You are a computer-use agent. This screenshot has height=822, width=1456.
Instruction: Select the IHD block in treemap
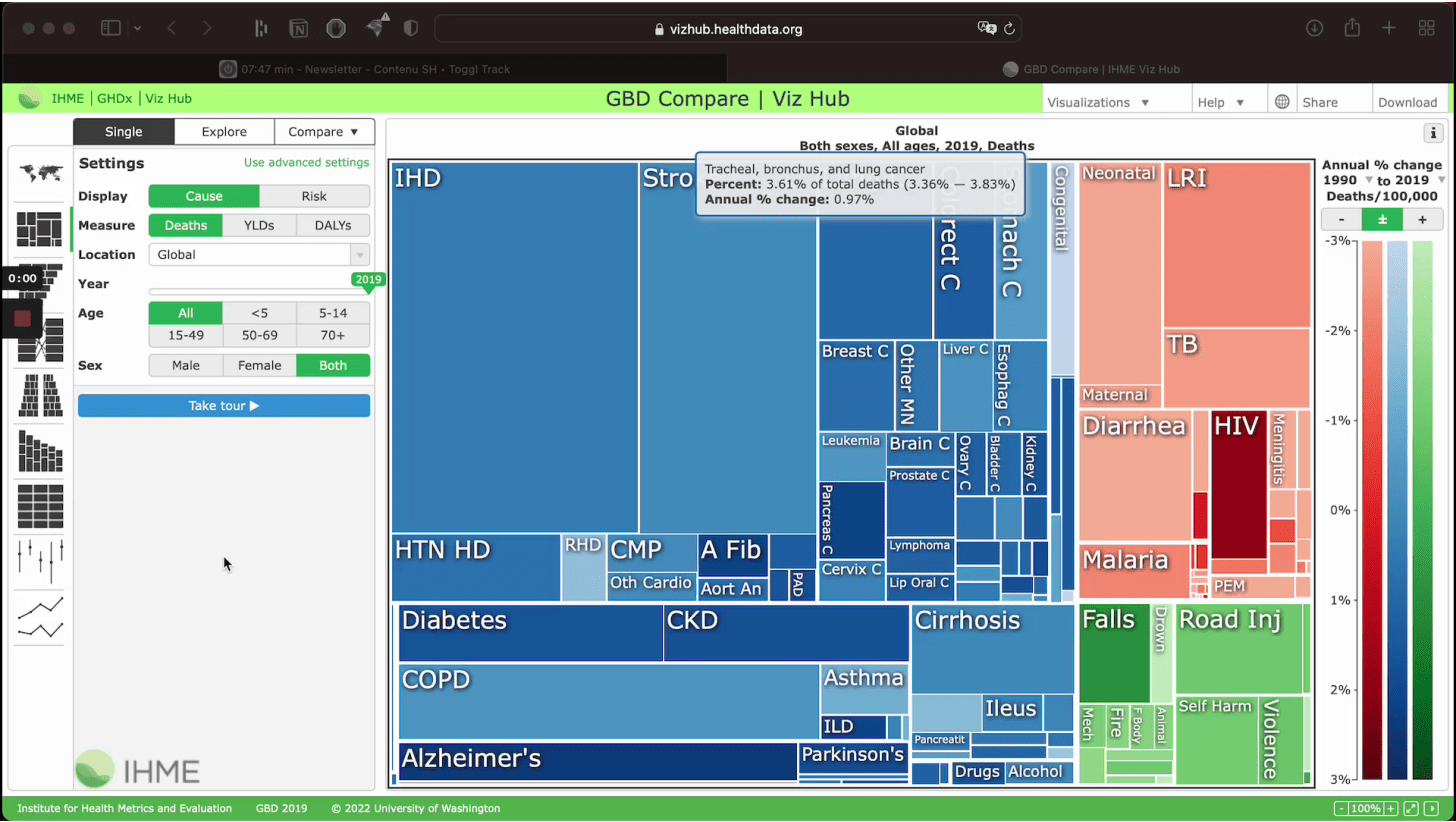click(x=515, y=347)
